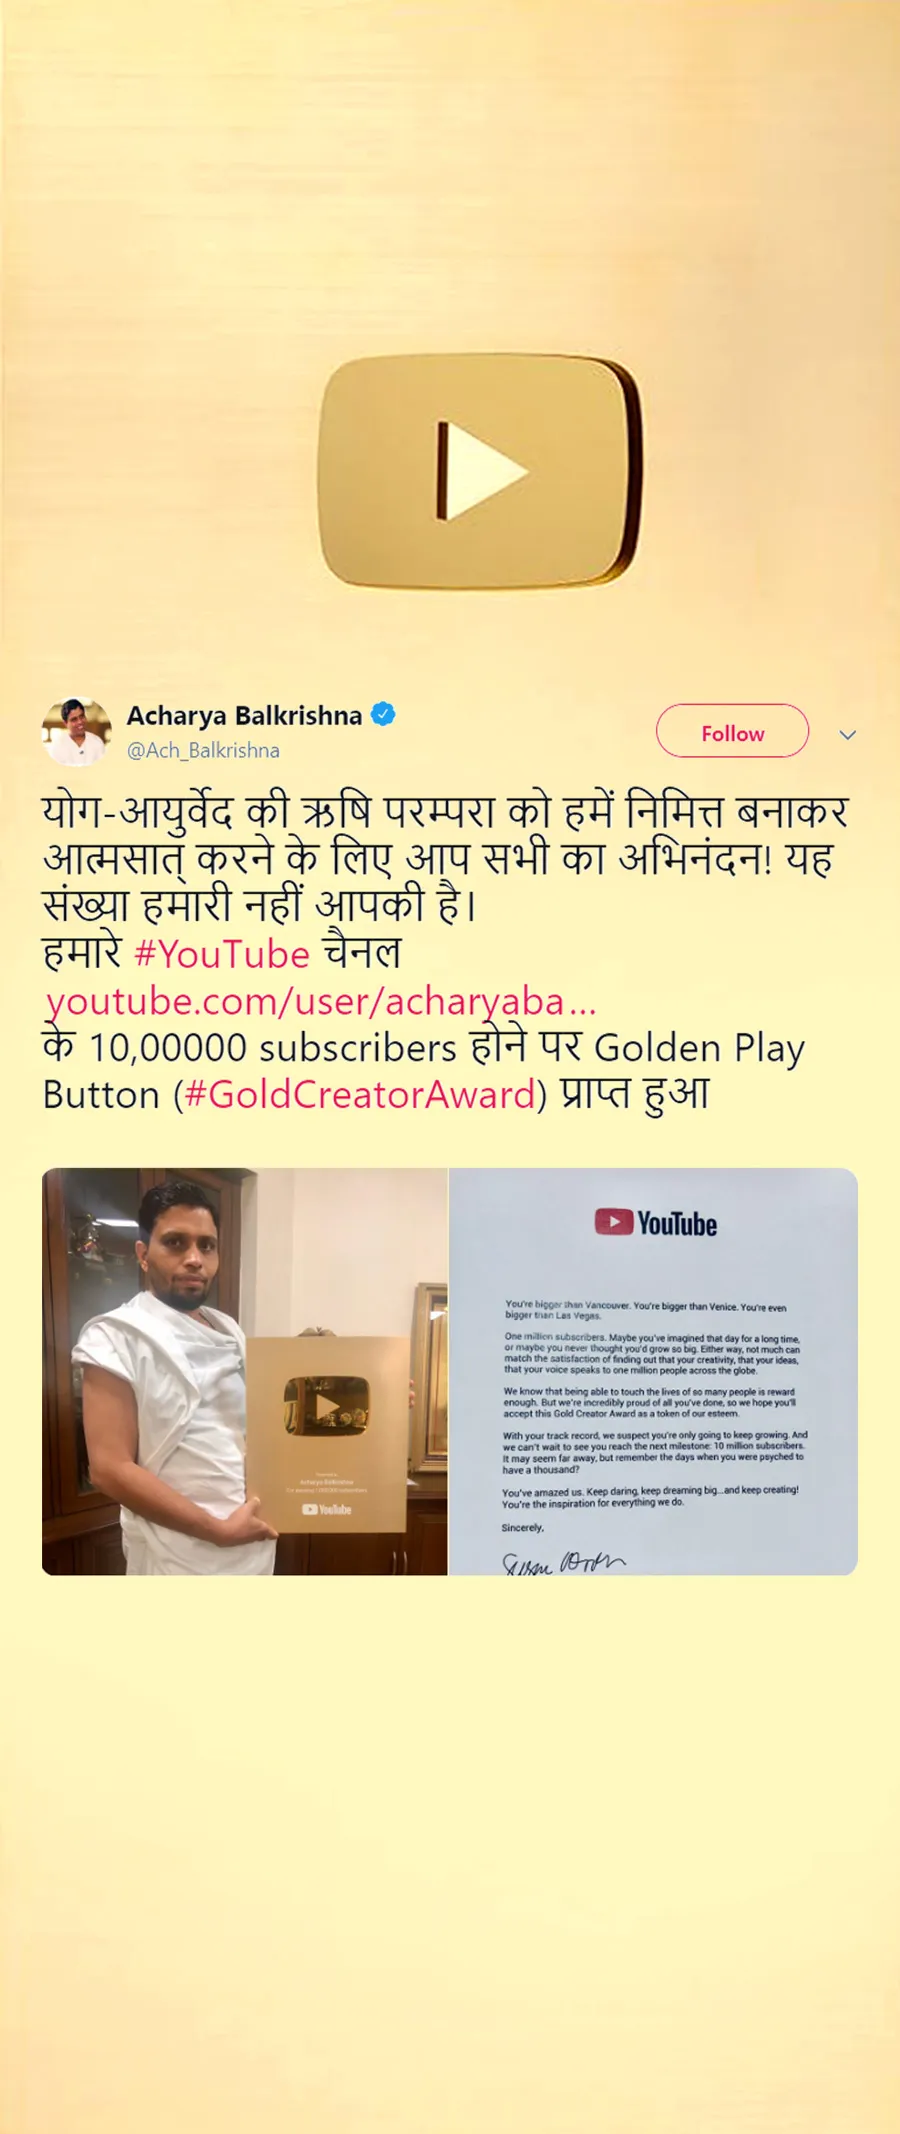Open the youtube.com/user/acharyaba link

click(321, 1002)
